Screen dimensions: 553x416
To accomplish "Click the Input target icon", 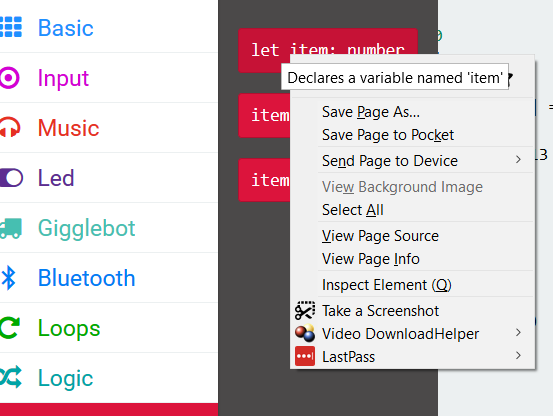I will pyautogui.click(x=10, y=77).
